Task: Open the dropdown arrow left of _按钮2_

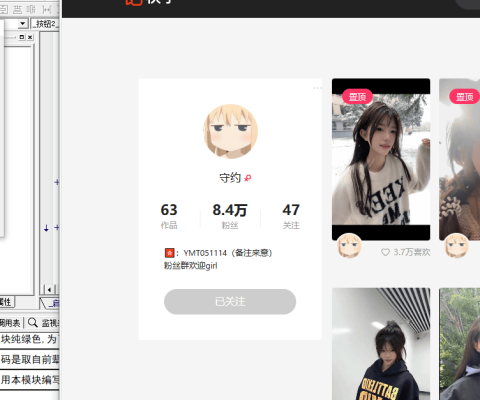Action: 23,24
